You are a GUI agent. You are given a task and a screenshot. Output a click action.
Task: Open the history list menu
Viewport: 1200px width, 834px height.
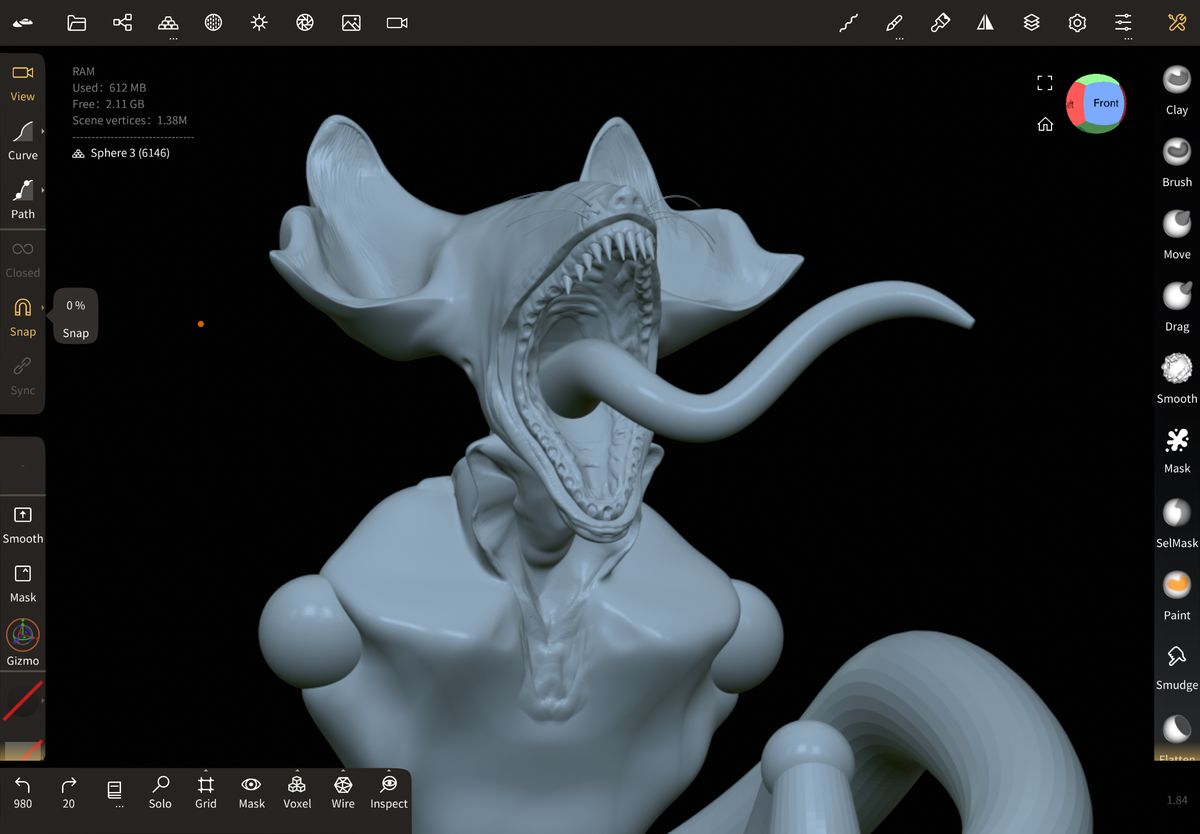click(x=115, y=792)
